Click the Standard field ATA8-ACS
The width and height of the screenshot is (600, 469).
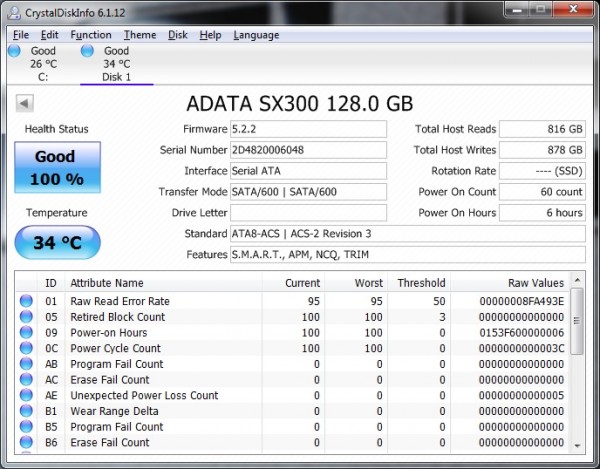tap(408, 233)
